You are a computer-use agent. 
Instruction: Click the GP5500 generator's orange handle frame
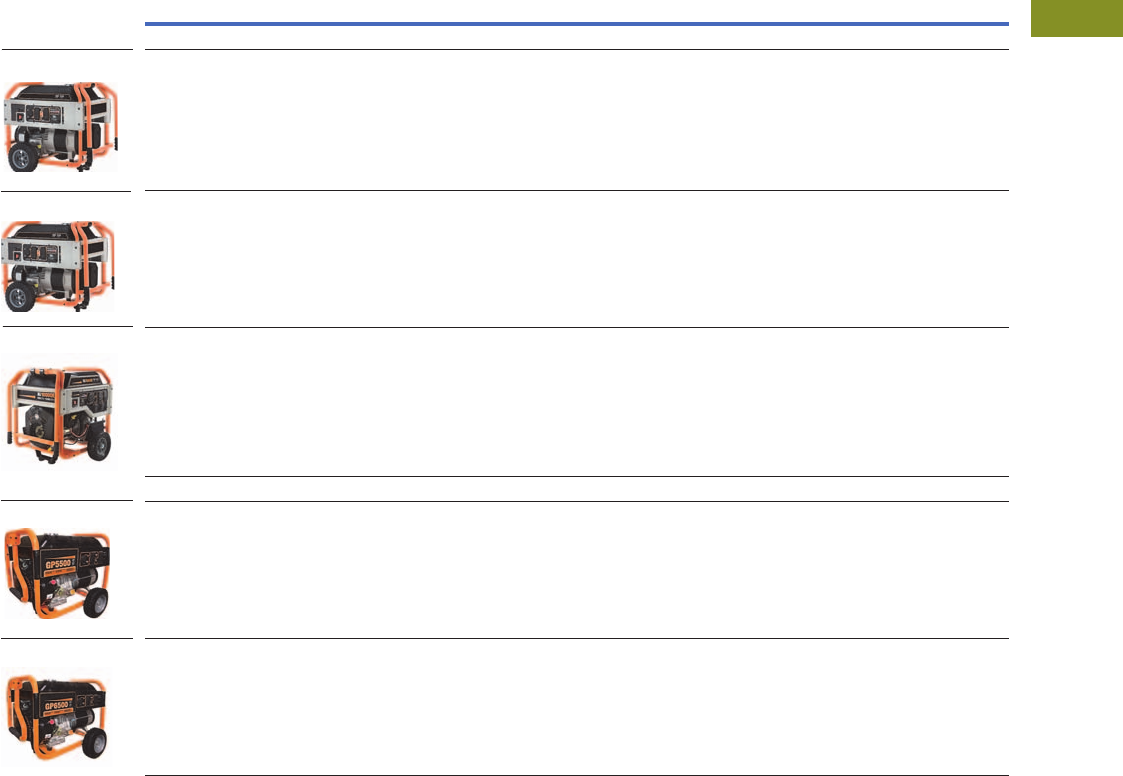pyautogui.click(x=17, y=566)
